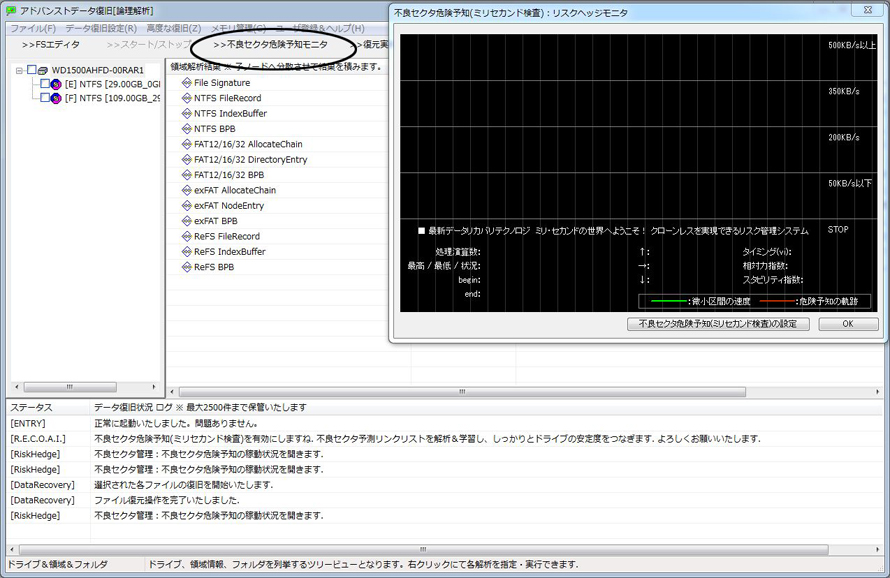Click the analysis list horizontal scrollbar thumb
Viewport: 890px width, 578px height.
pos(462,392)
